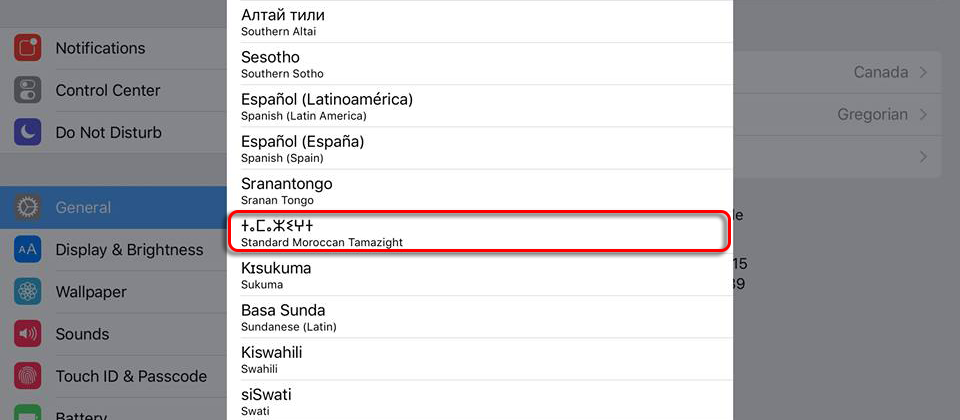Select Kiswahili Swahili language
Image resolution: width=960 pixels, height=420 pixels.
(x=479, y=359)
